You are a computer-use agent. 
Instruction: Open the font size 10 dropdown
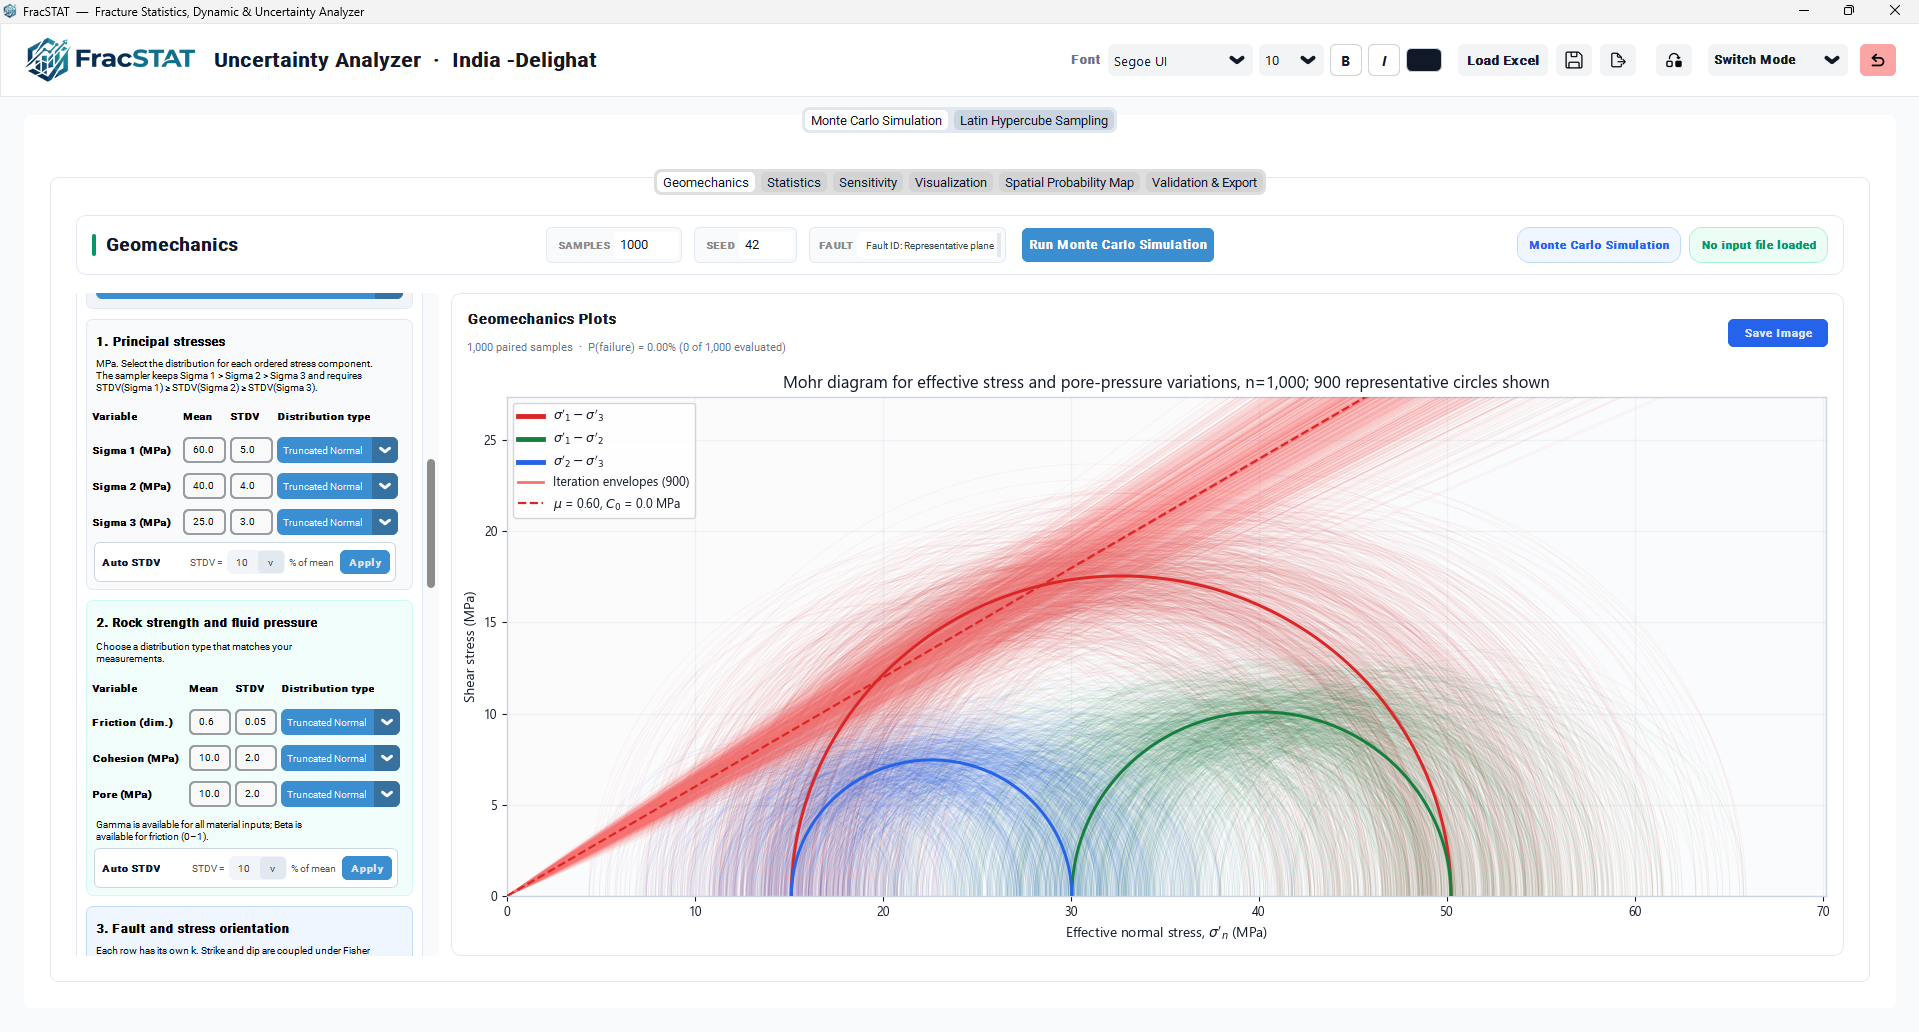click(1291, 60)
